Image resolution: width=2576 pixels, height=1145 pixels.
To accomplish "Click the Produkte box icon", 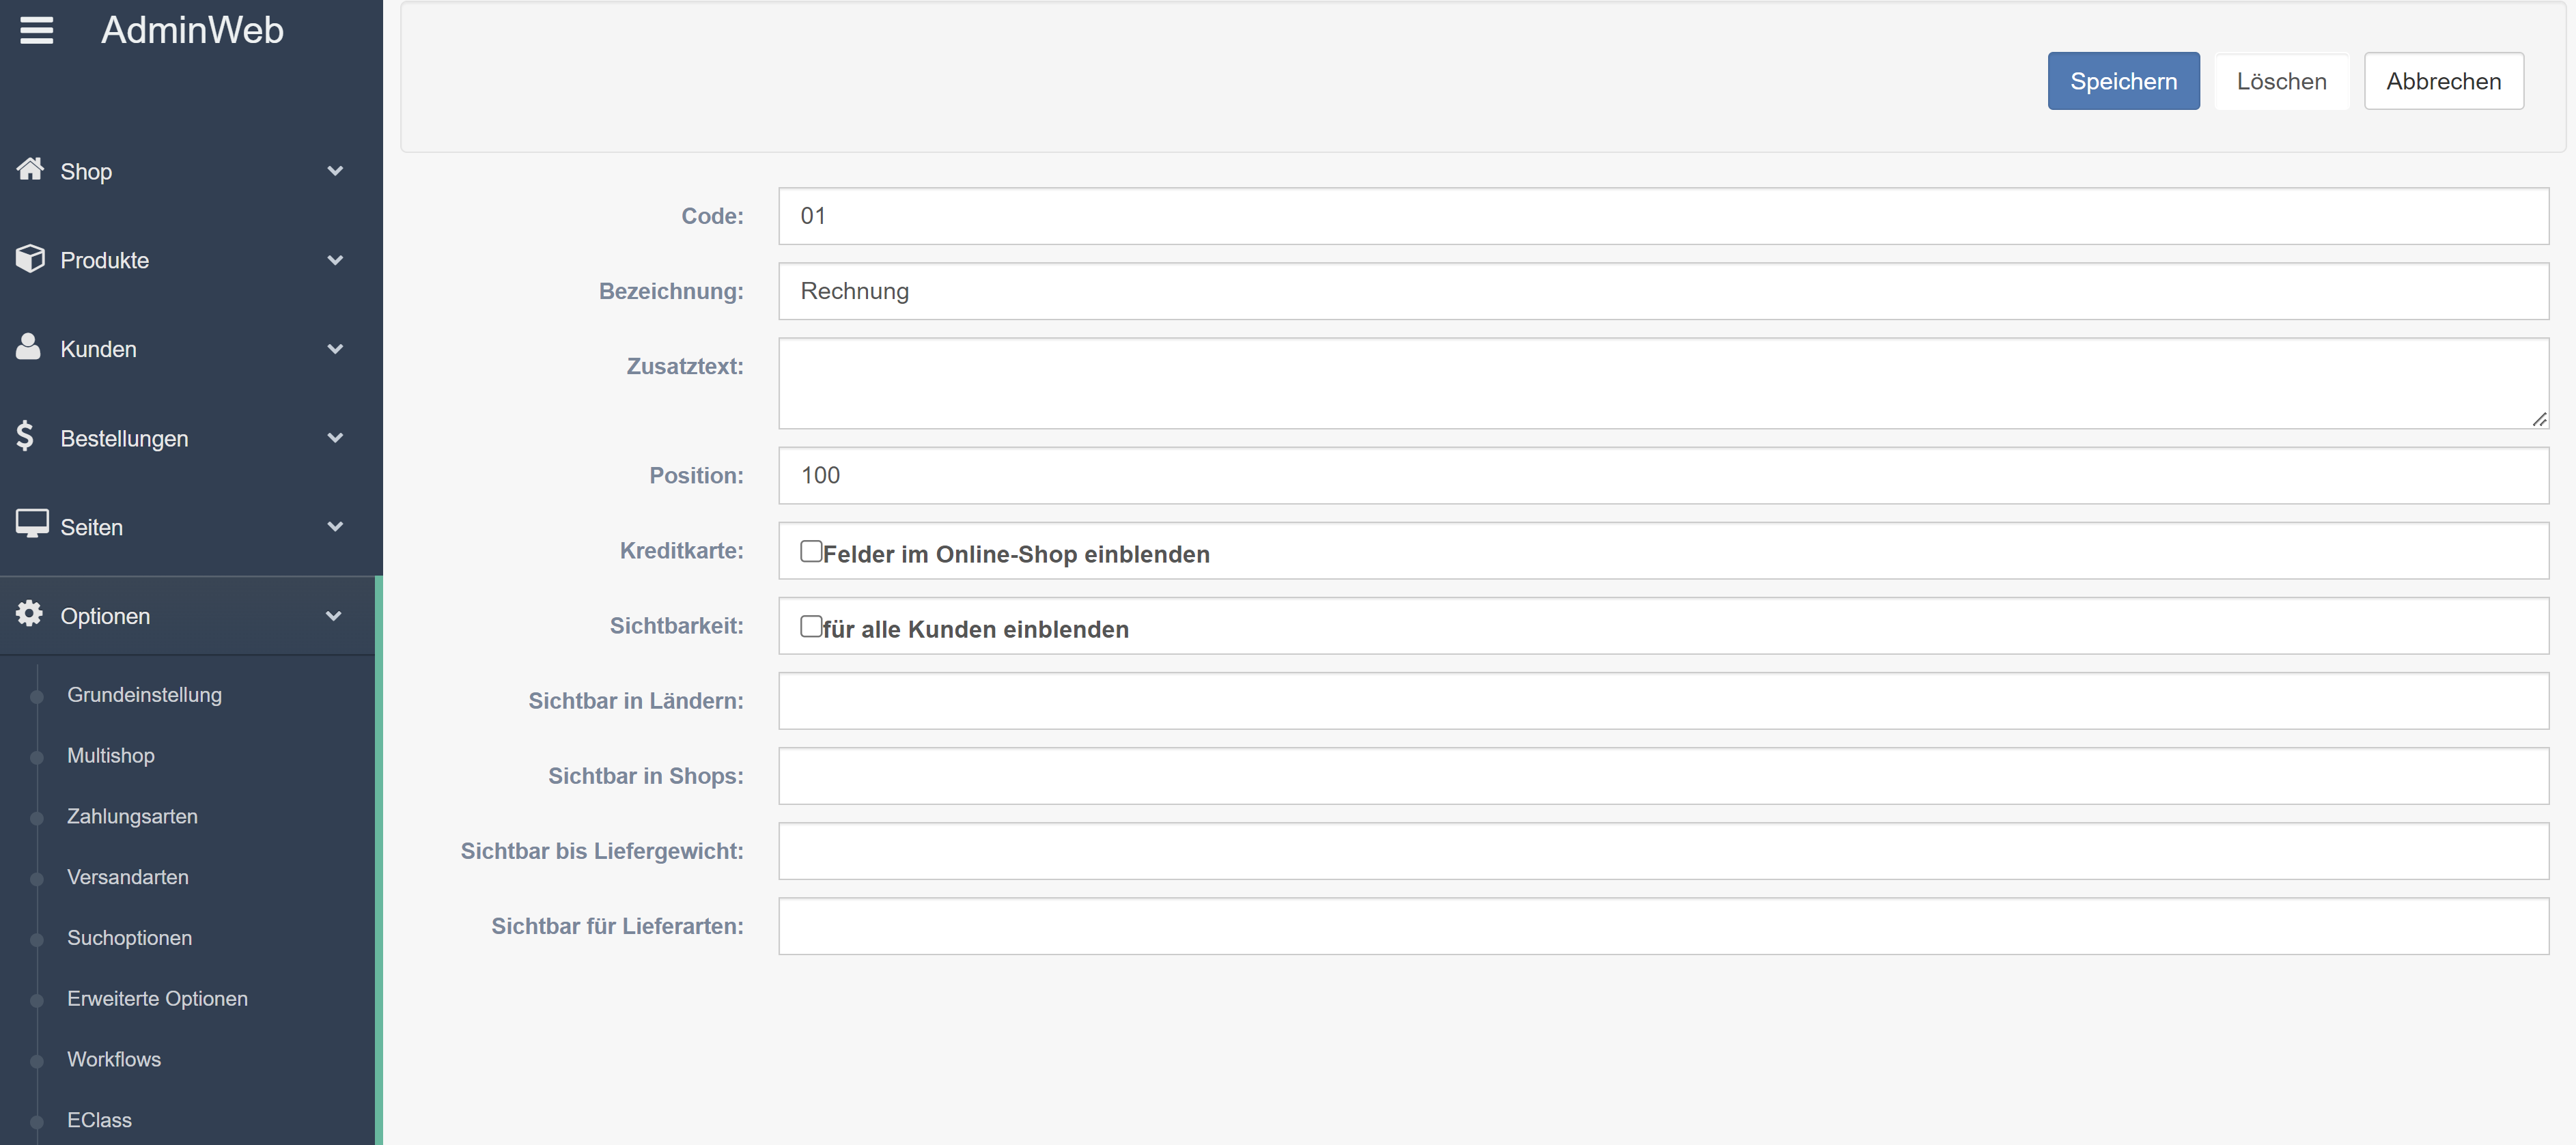I will 30,258.
